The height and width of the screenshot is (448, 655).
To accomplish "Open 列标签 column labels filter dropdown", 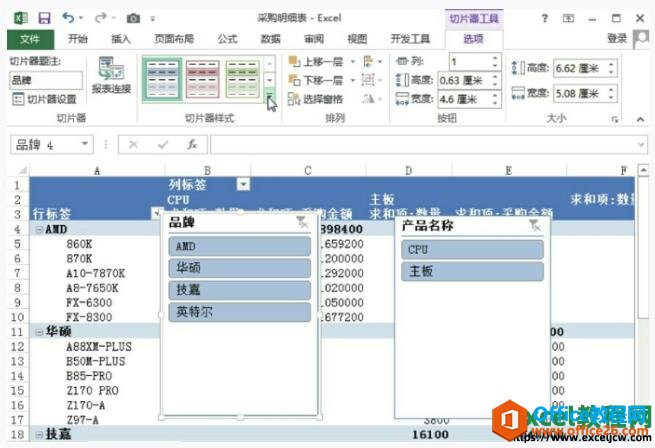I will [x=243, y=184].
